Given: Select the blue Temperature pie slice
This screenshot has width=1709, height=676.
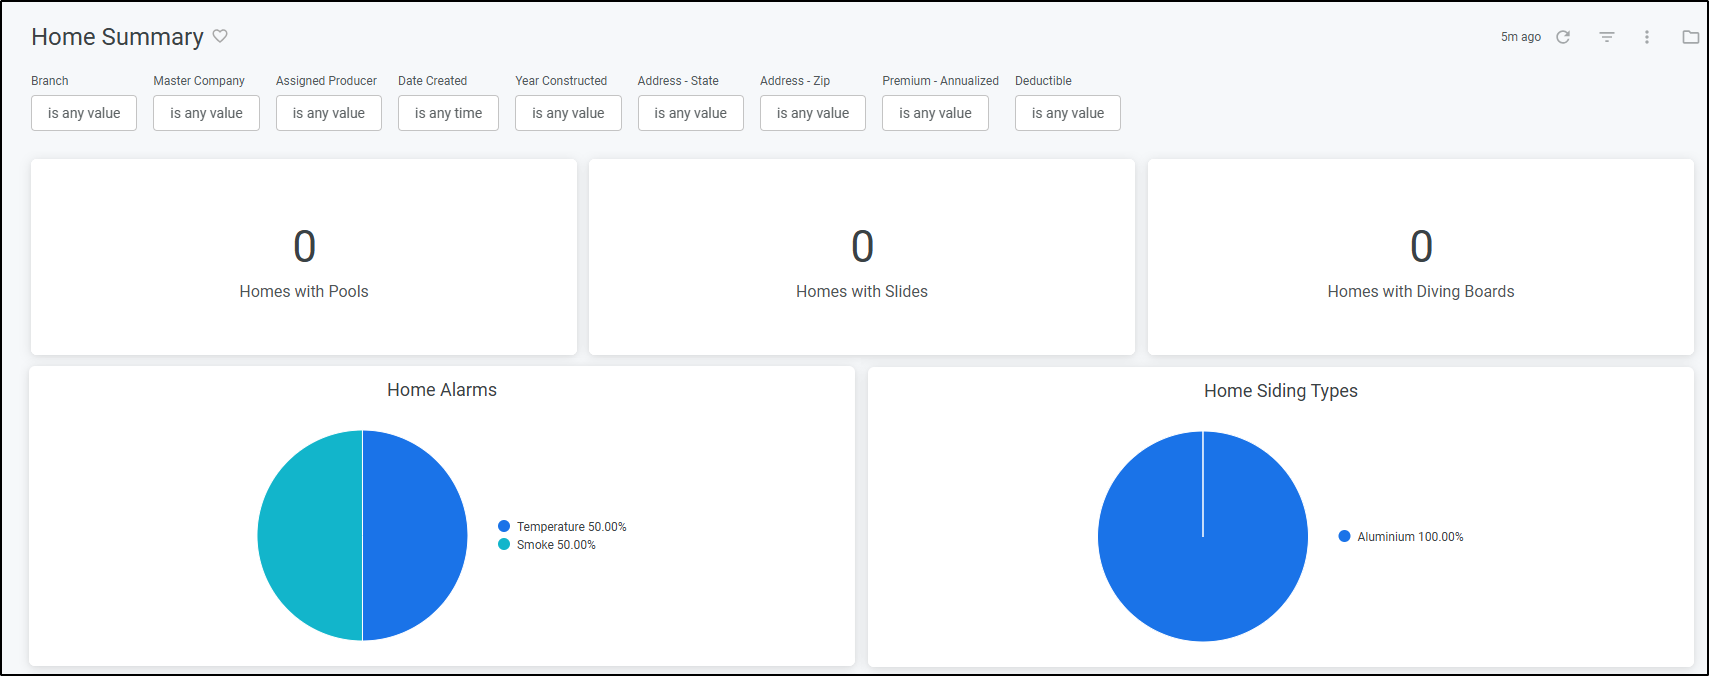Looking at the screenshot, I should click(x=415, y=535).
